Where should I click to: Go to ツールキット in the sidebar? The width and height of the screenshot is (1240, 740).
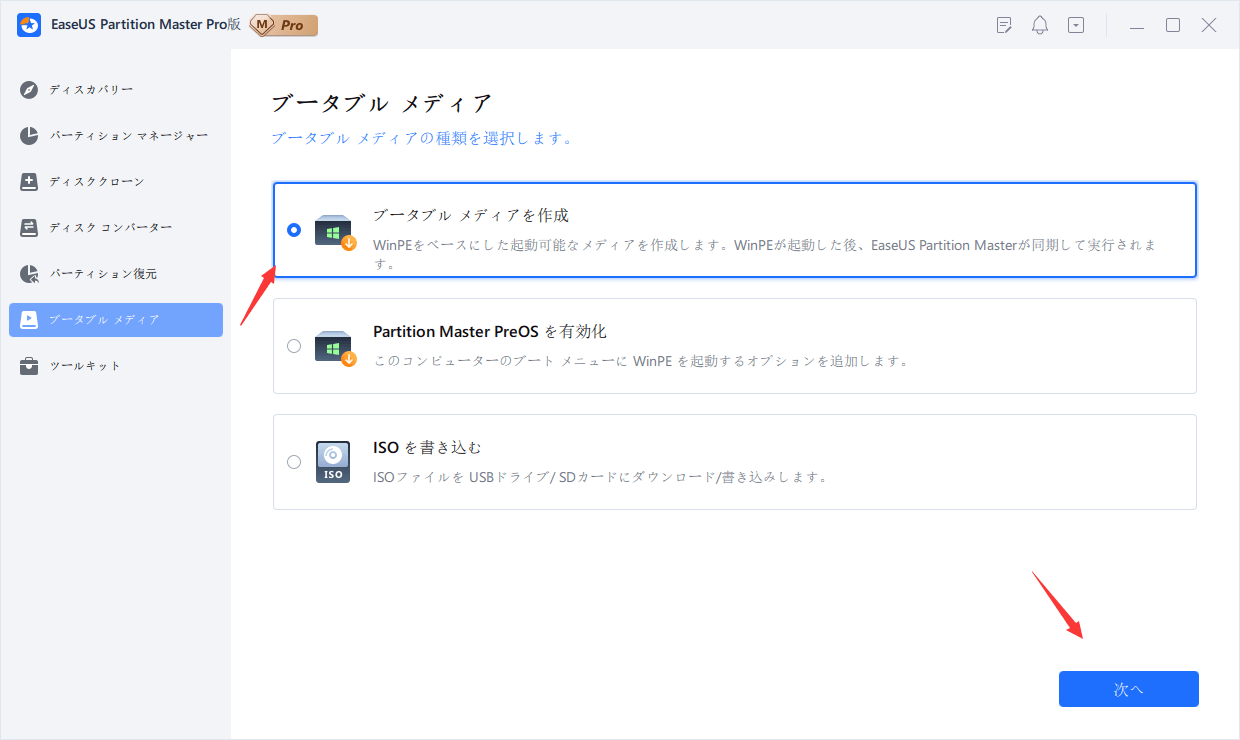pyautogui.click(x=85, y=366)
